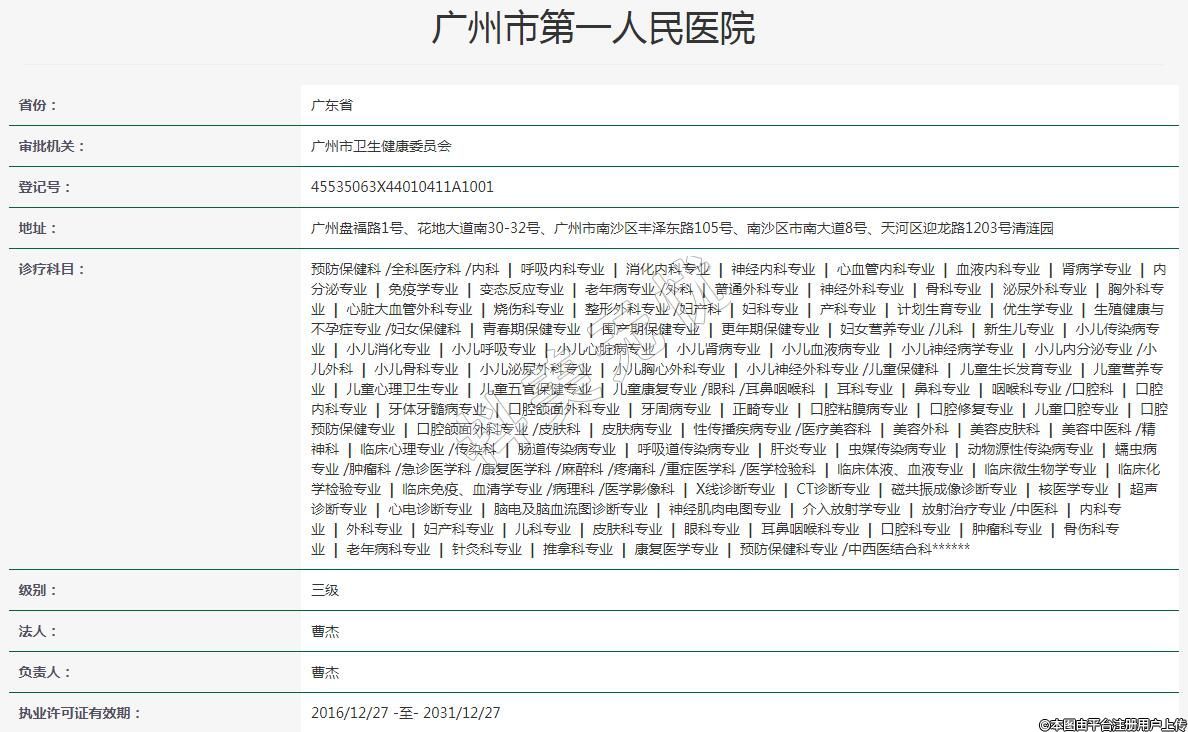Click the 三级 level value

pos(325,590)
